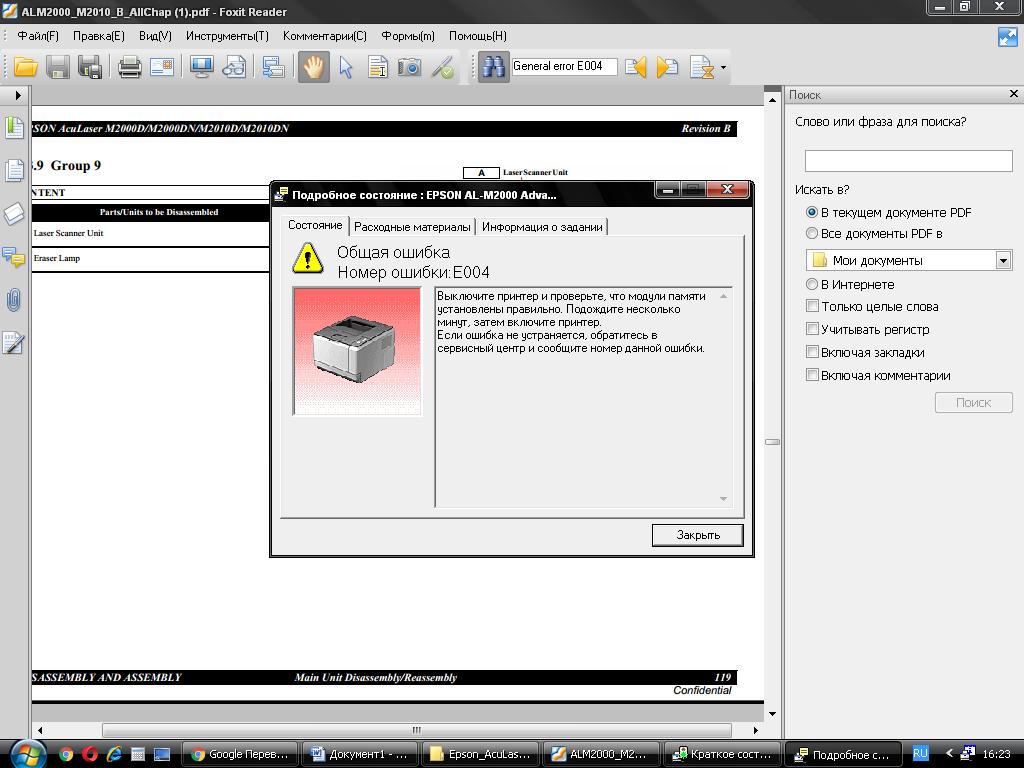Image resolution: width=1024 pixels, height=768 pixels.
Task: Open the Attachments paperclip panel
Action: click(x=14, y=299)
